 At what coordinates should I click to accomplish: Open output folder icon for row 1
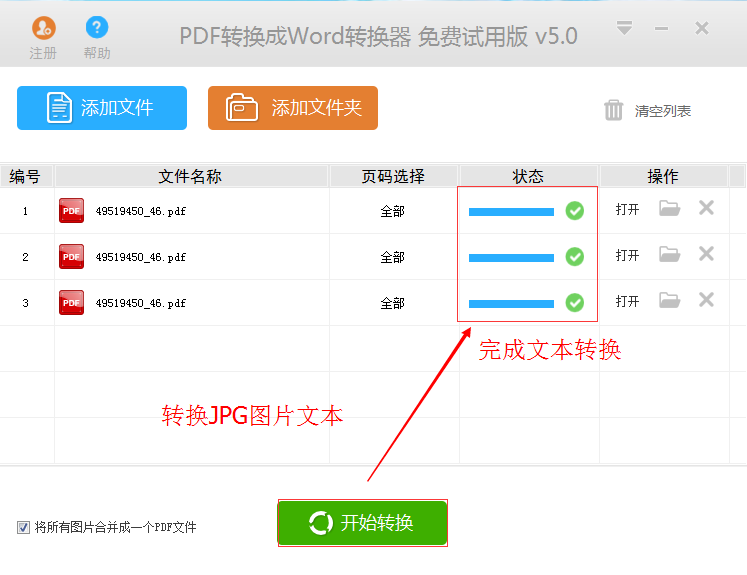pos(669,208)
